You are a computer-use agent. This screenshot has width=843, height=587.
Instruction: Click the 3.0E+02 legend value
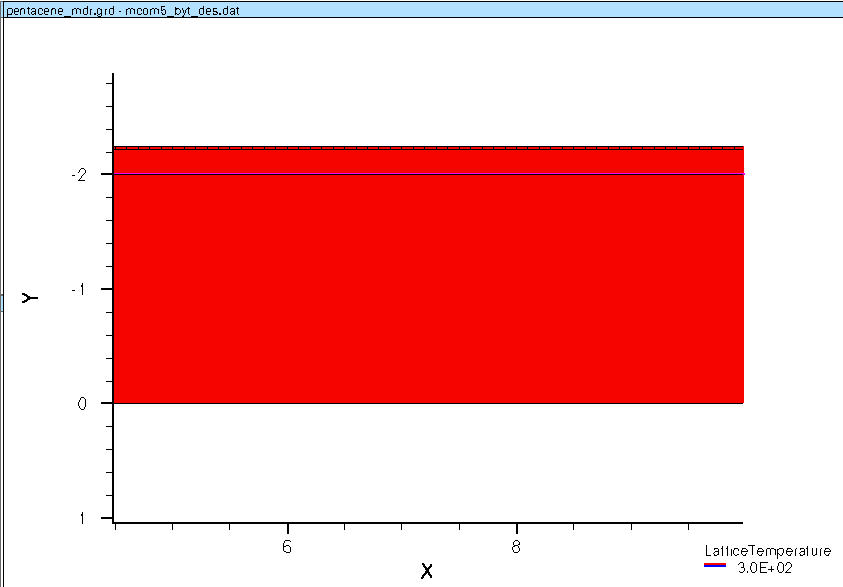[x=764, y=567]
